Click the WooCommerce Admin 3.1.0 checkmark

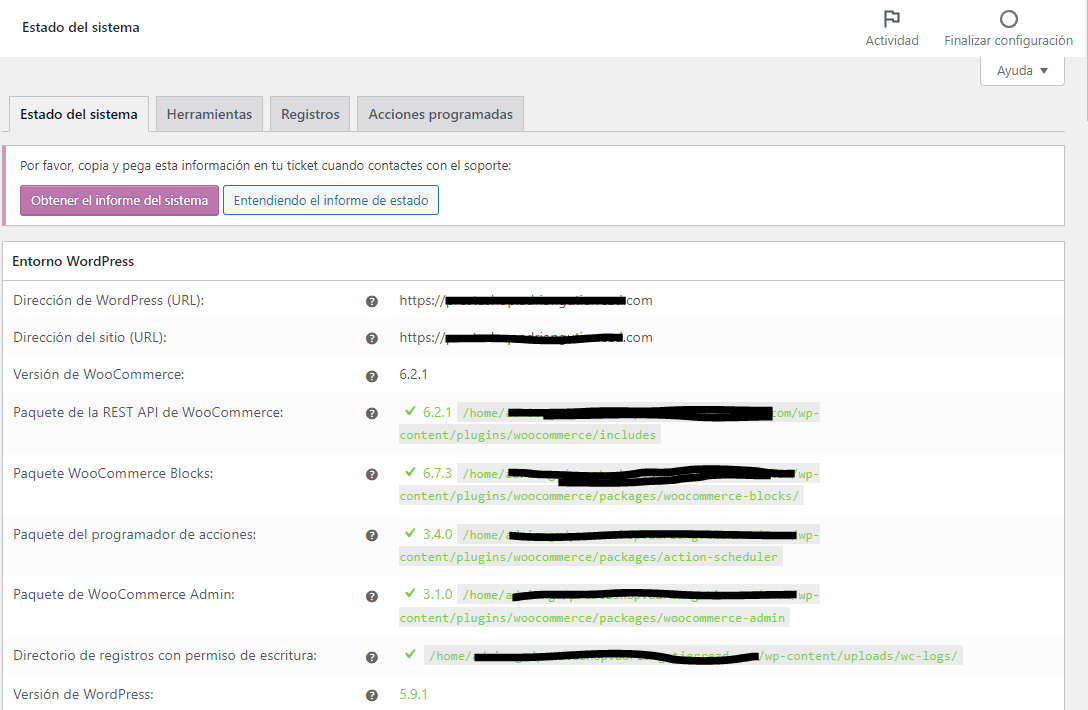(x=410, y=593)
